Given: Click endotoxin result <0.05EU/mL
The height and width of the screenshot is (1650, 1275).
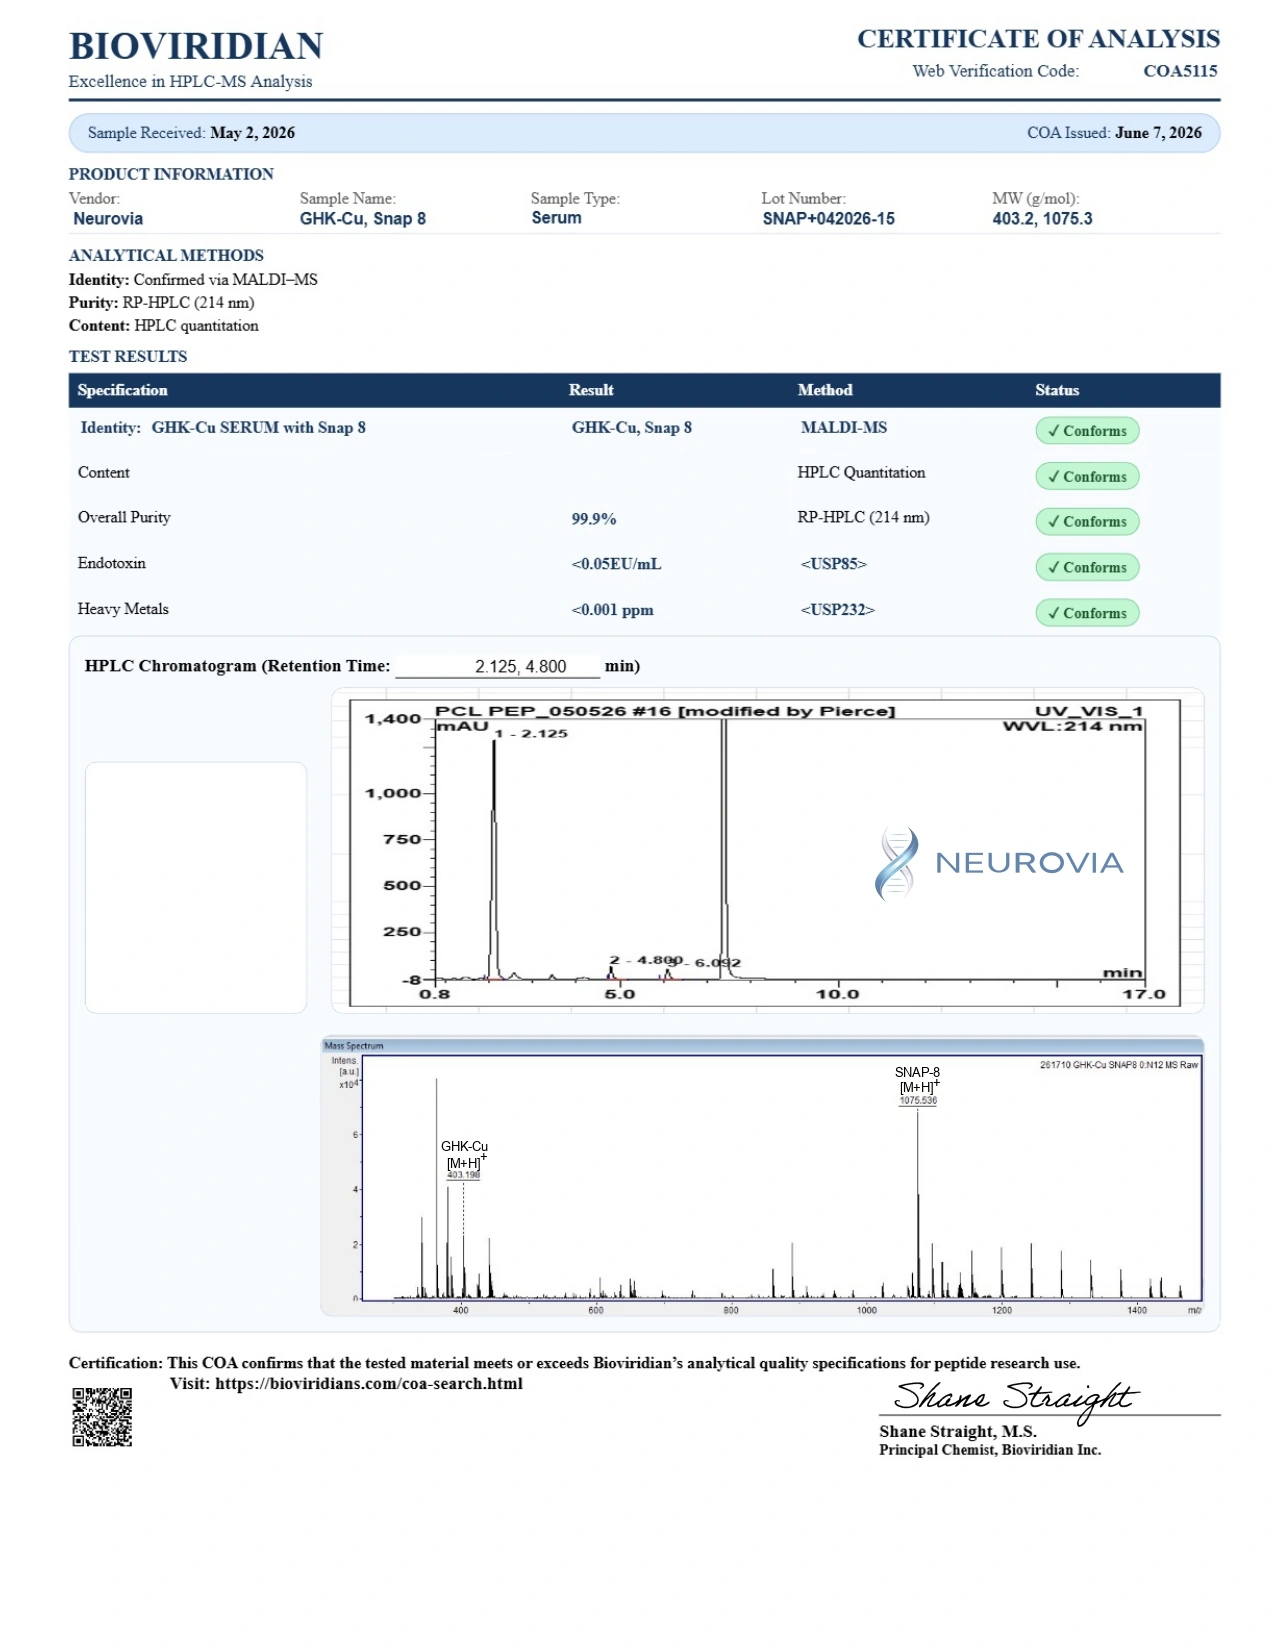Looking at the screenshot, I should coord(616,564).
